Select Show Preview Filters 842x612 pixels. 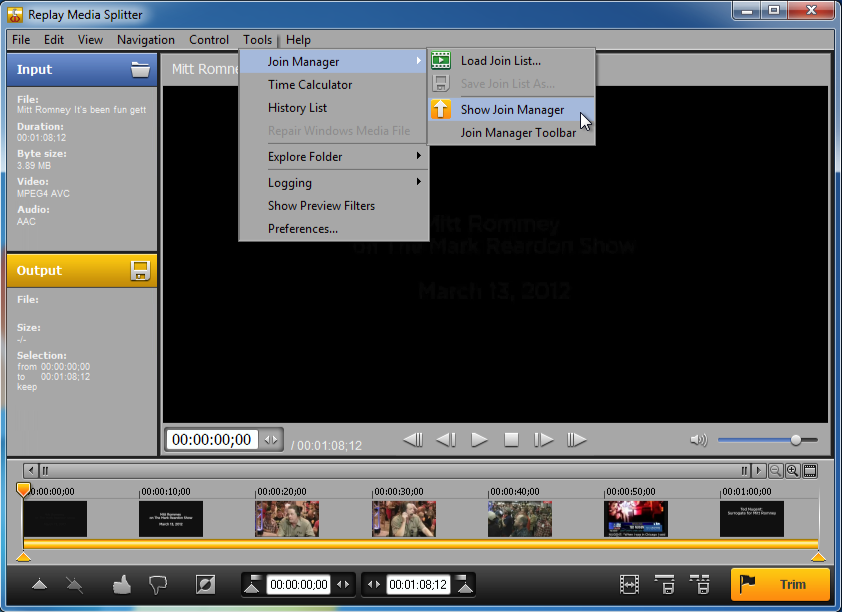(x=333, y=206)
